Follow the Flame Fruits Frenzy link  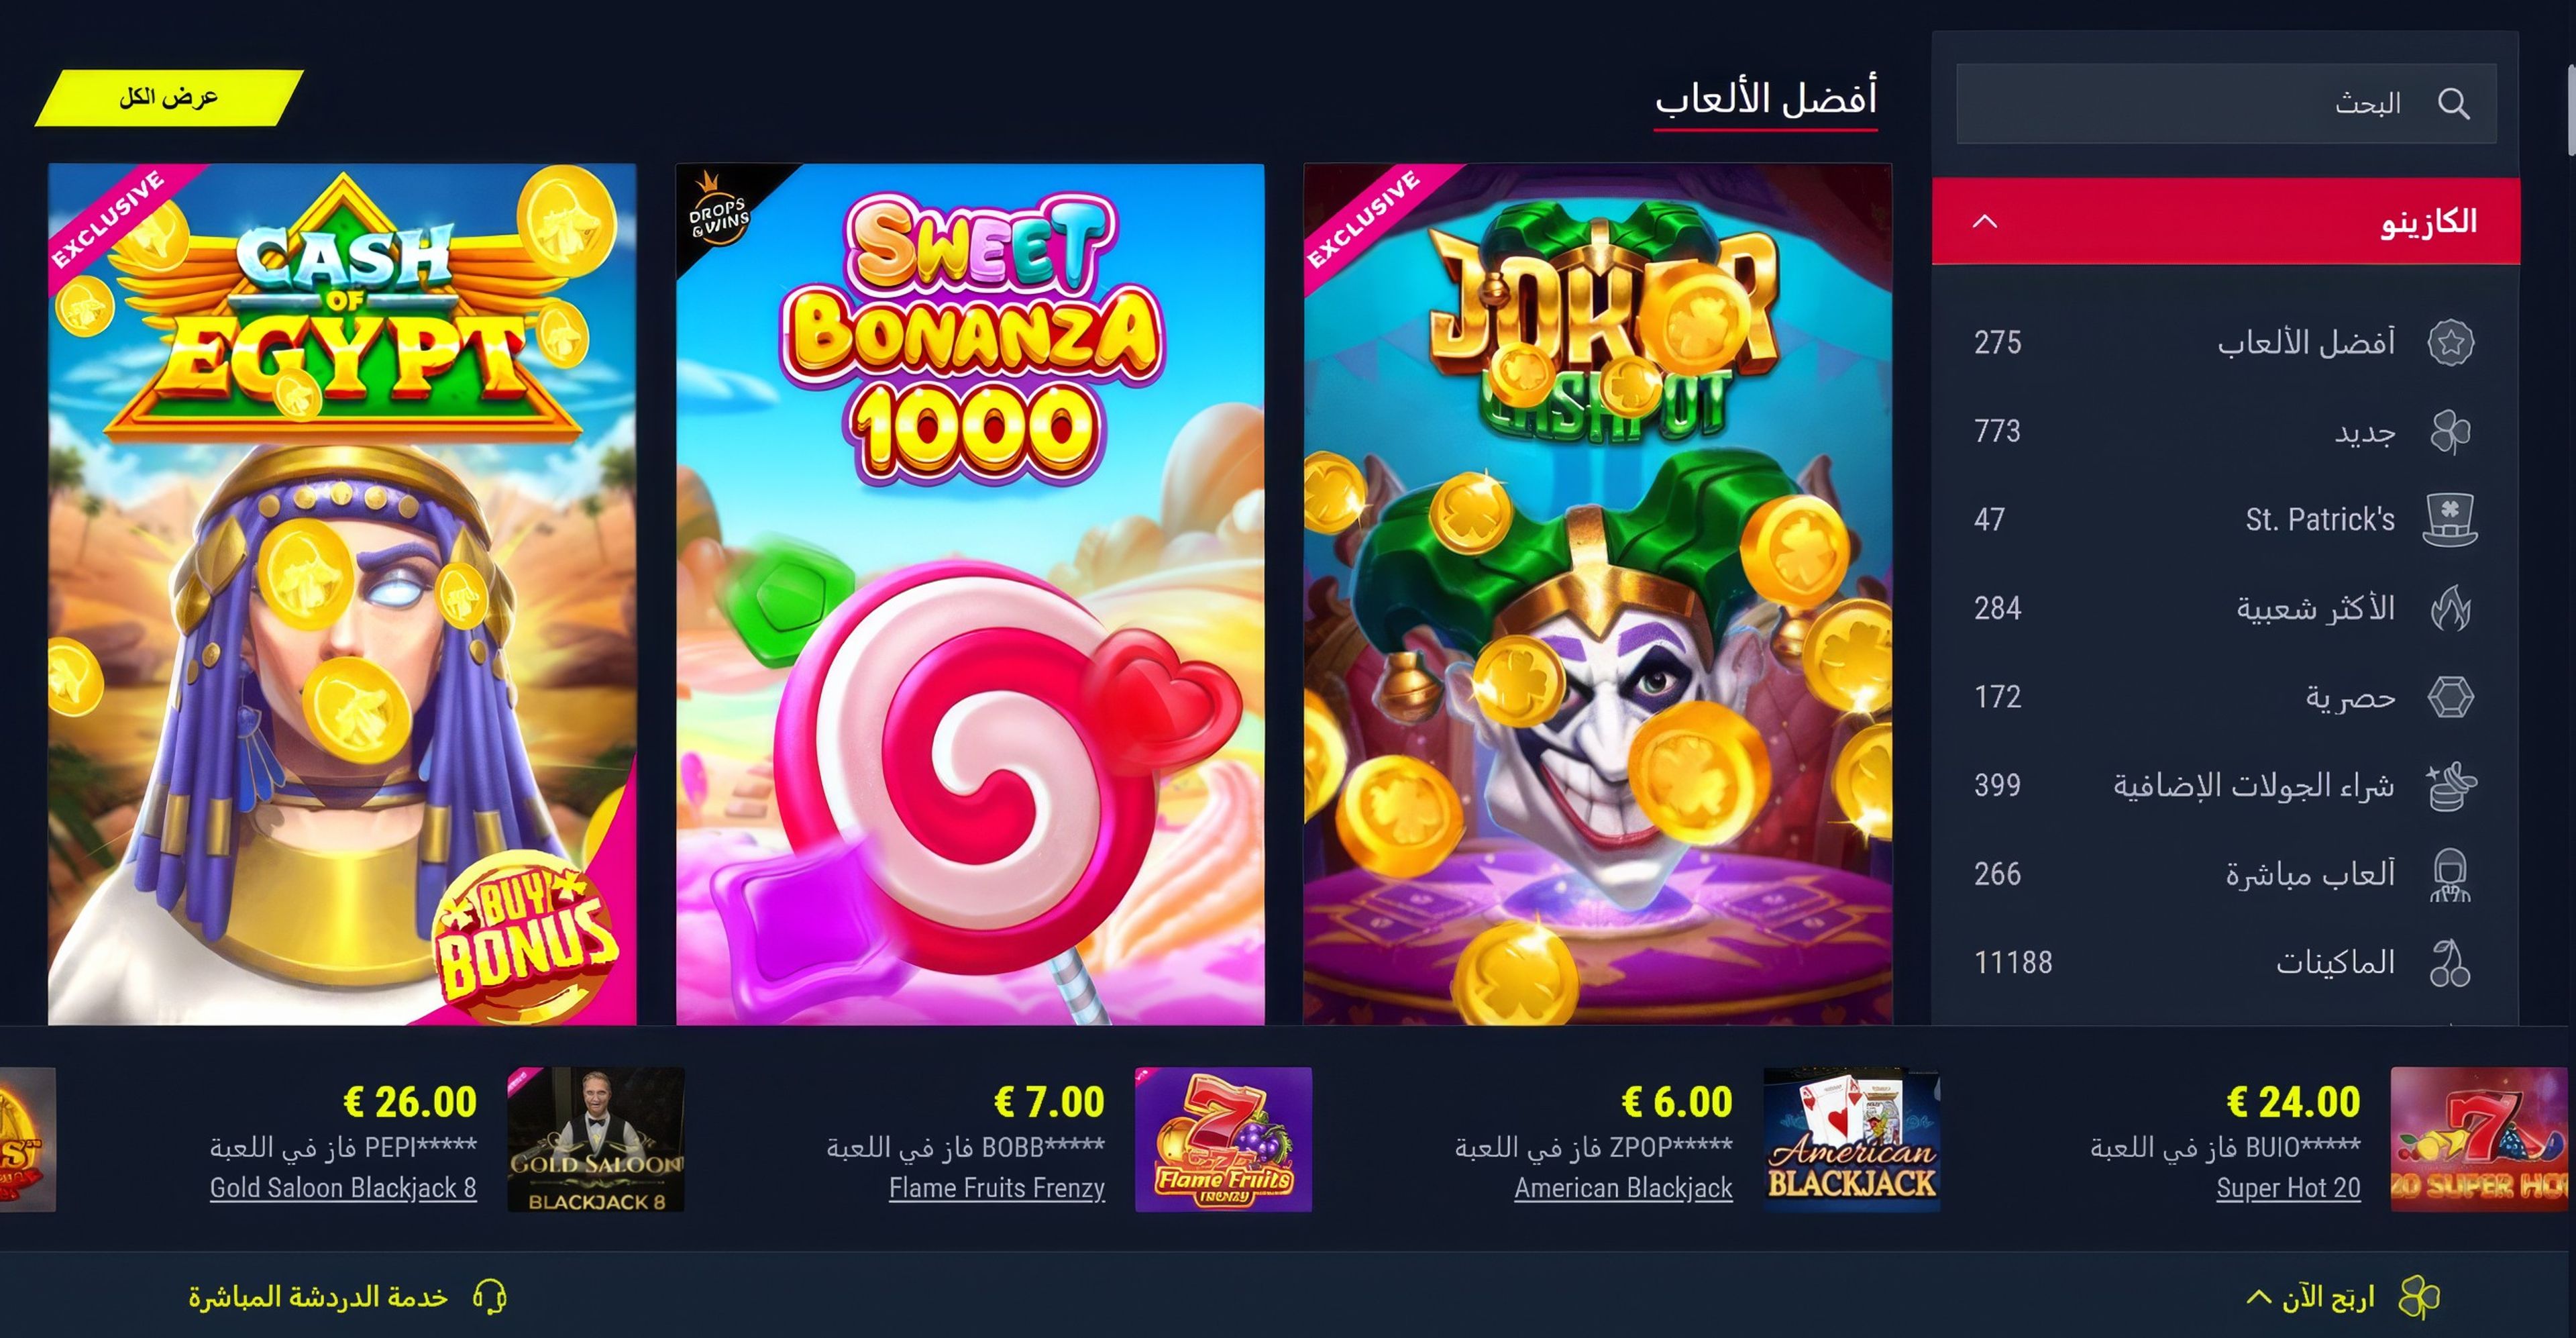997,1188
